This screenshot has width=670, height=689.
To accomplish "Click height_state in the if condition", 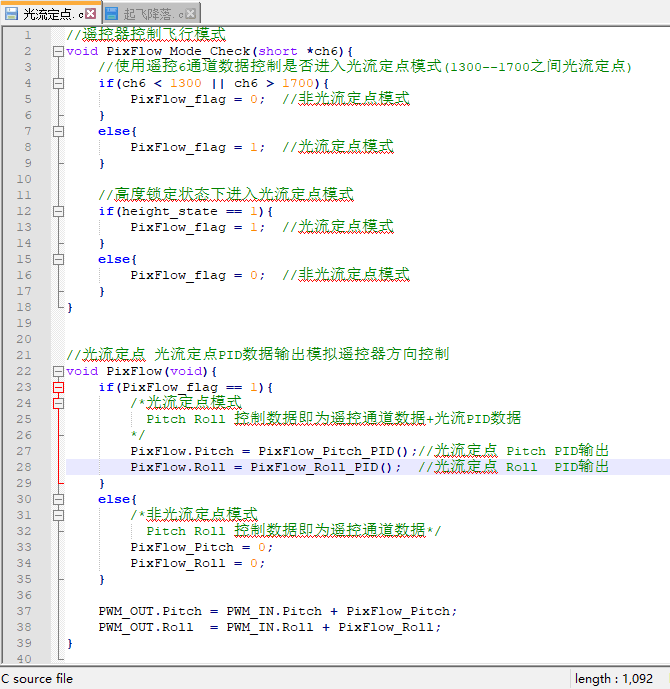I will pos(170,211).
